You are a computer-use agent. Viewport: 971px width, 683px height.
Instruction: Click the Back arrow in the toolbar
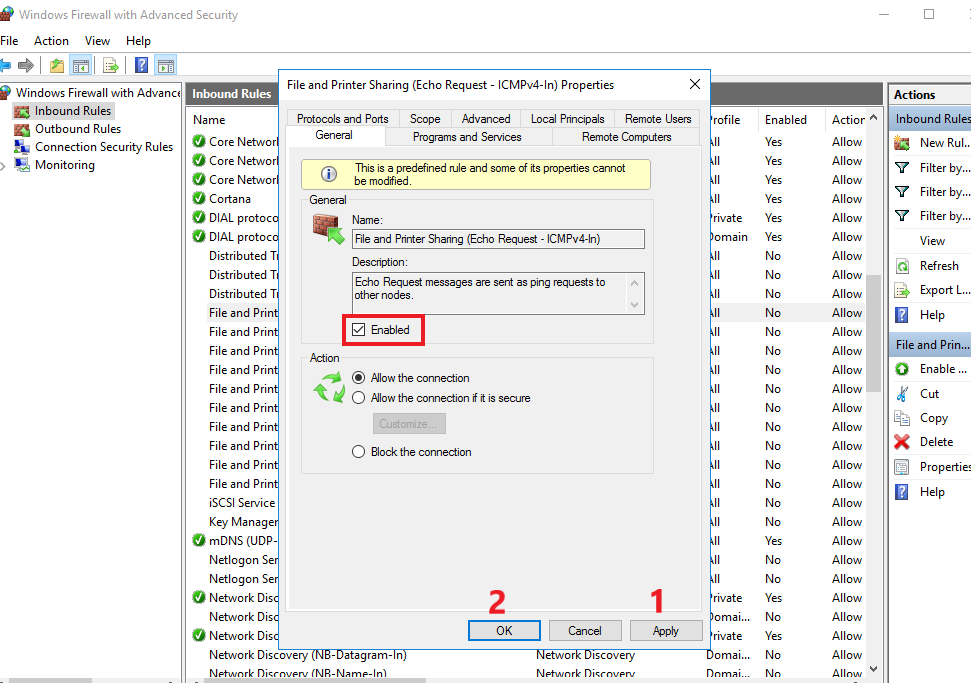pos(6,66)
